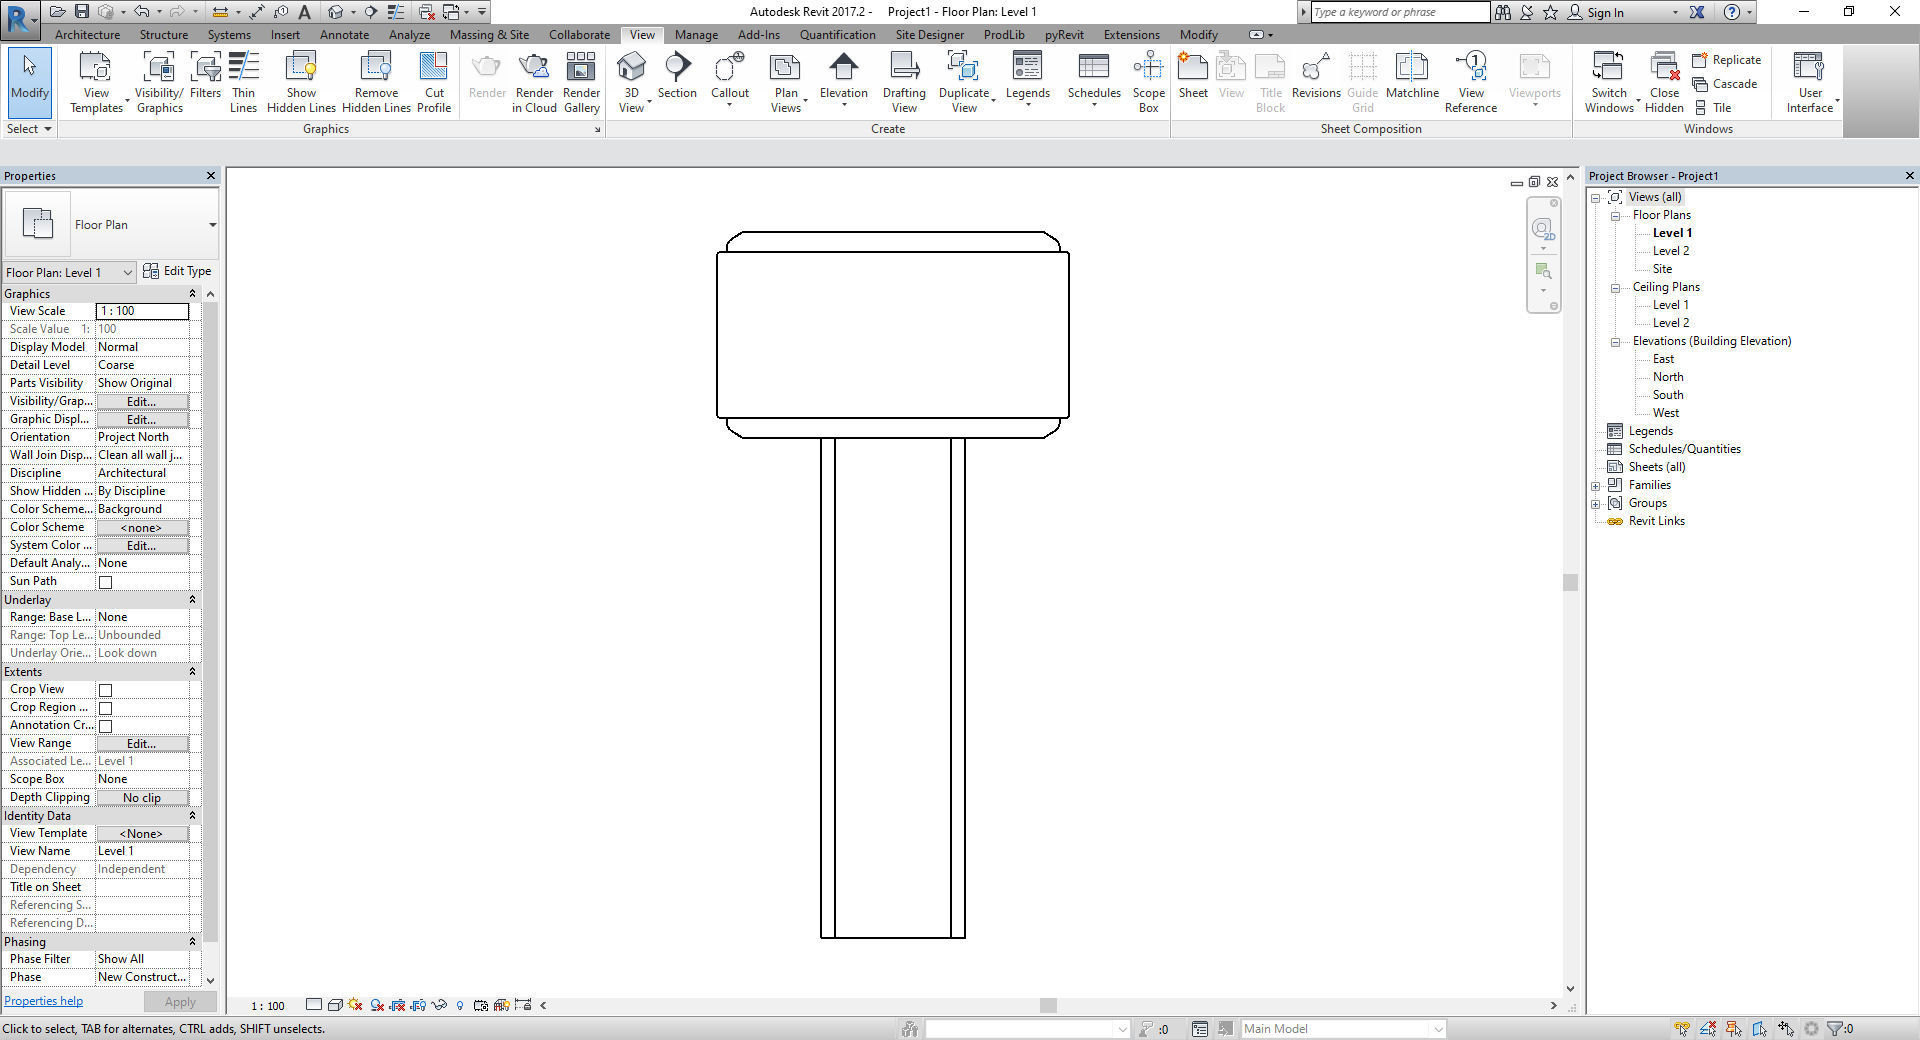
Task: Click Close Hidden windows
Action: [x=1664, y=81]
